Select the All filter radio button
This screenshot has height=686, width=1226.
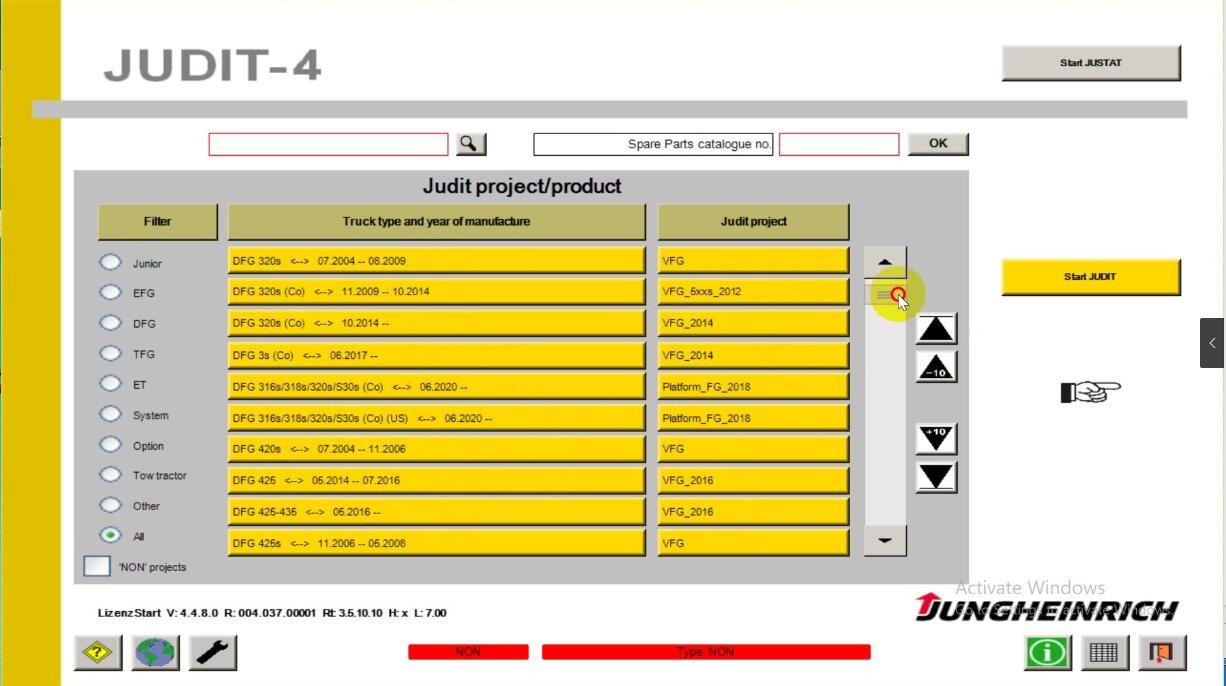tap(110, 536)
